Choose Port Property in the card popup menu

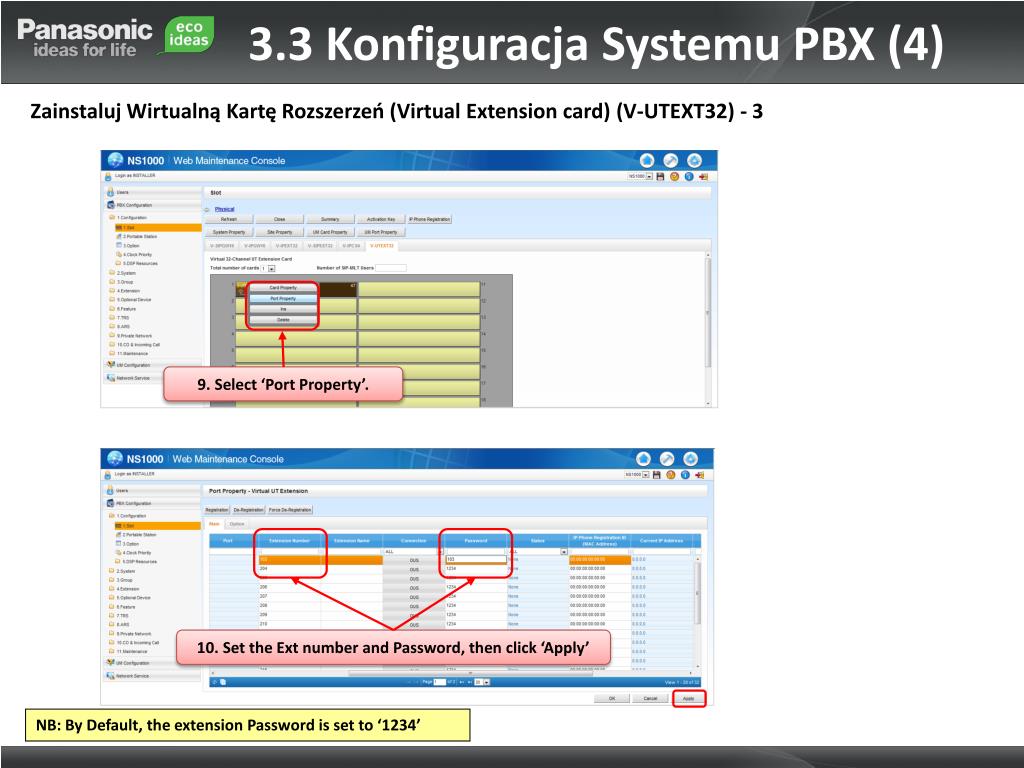pos(283,298)
